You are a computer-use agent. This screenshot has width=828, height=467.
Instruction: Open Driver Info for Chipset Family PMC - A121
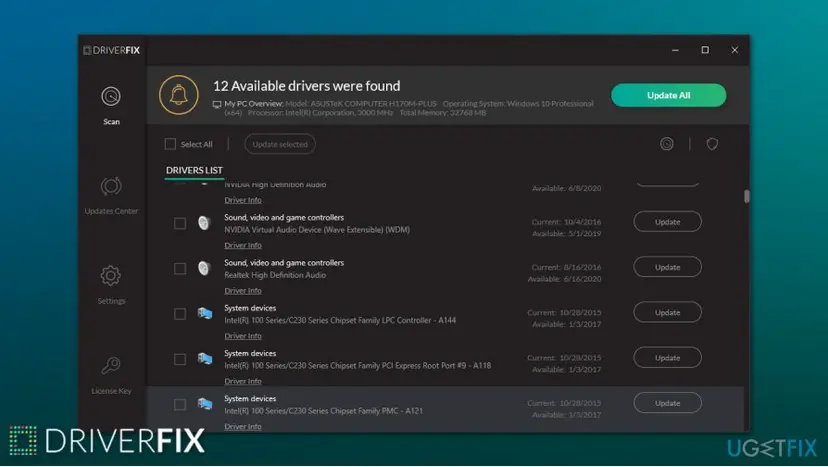click(243, 427)
